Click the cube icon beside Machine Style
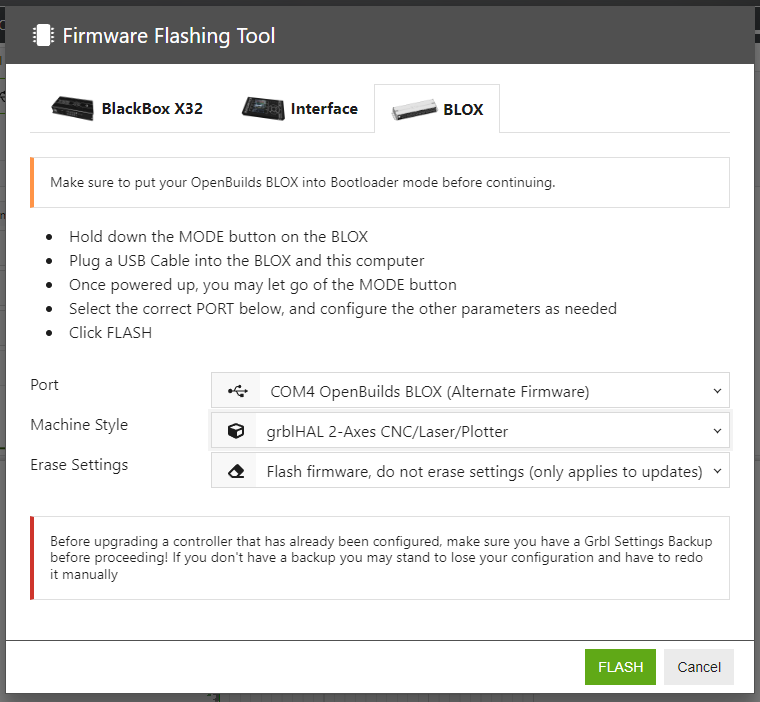Image resolution: width=760 pixels, height=702 pixels. [x=236, y=431]
